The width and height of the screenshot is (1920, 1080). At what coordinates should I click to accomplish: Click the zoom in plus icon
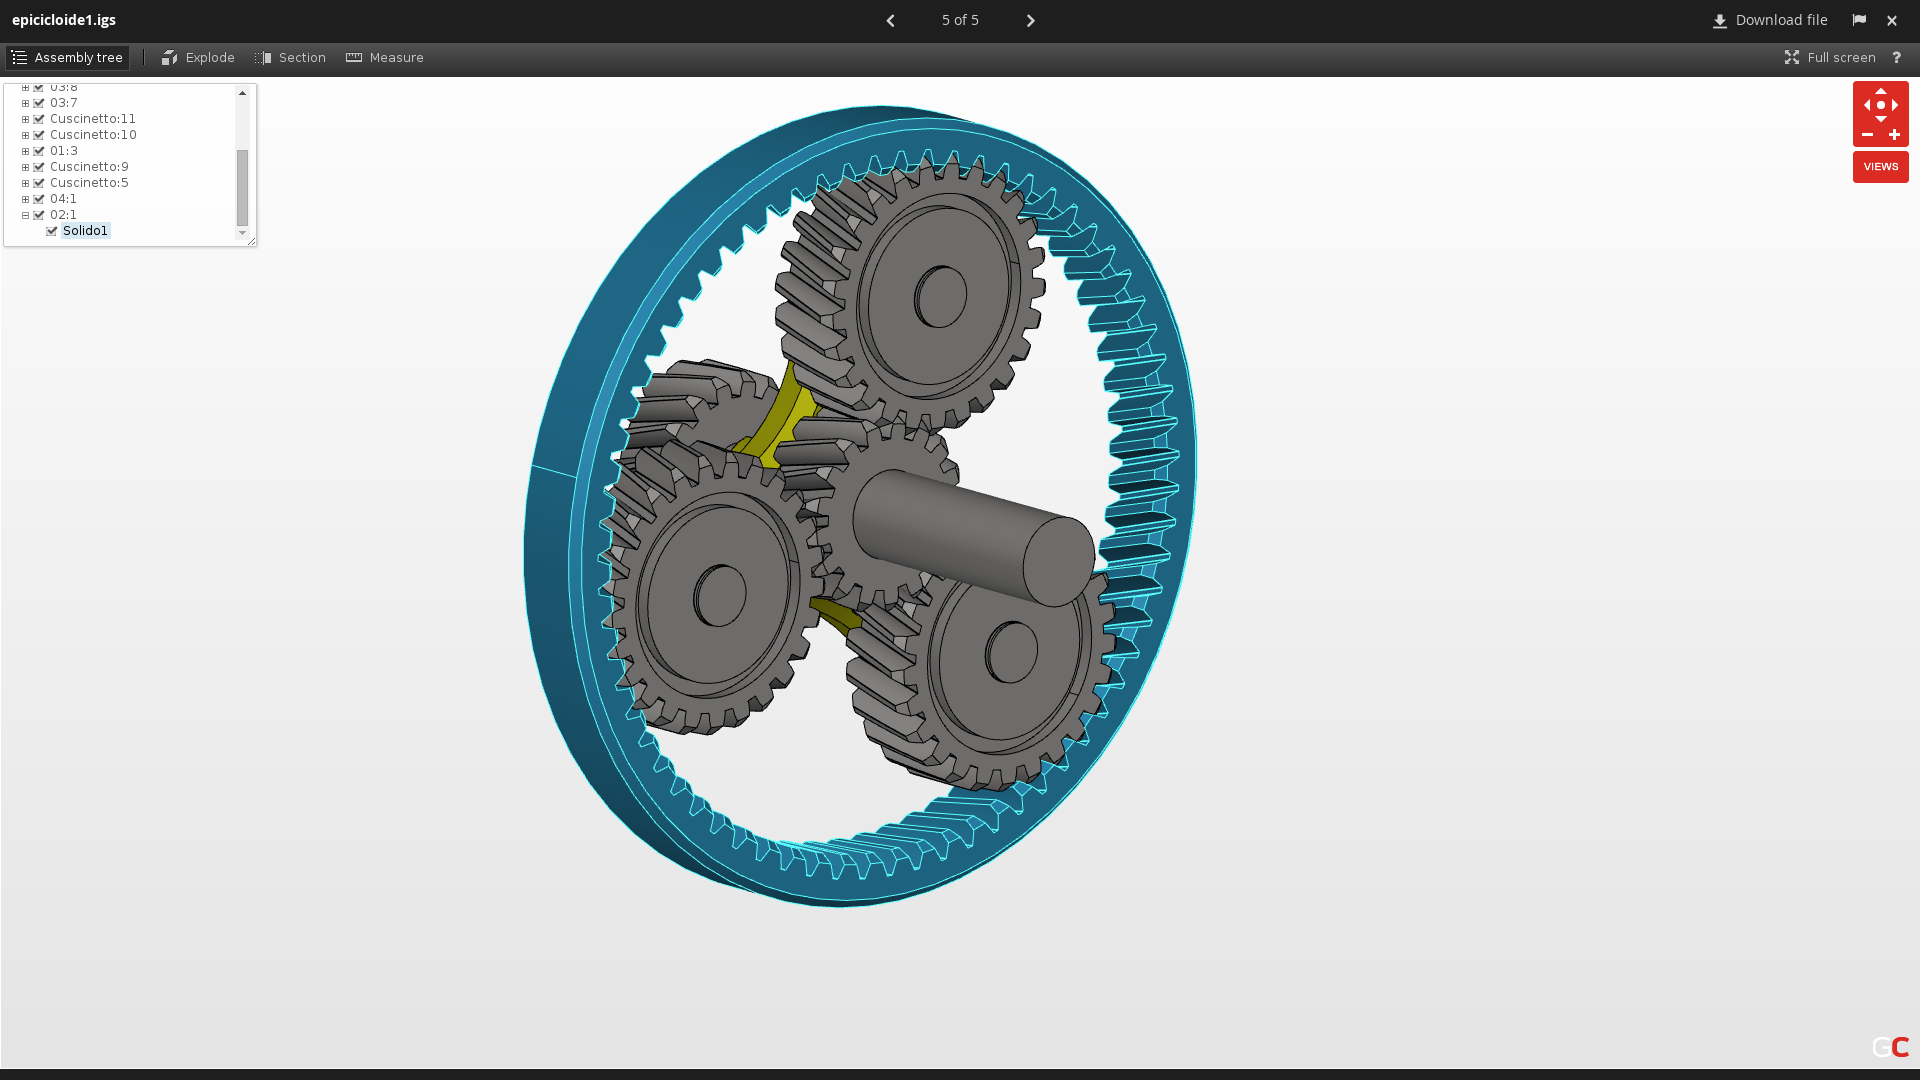1894,135
